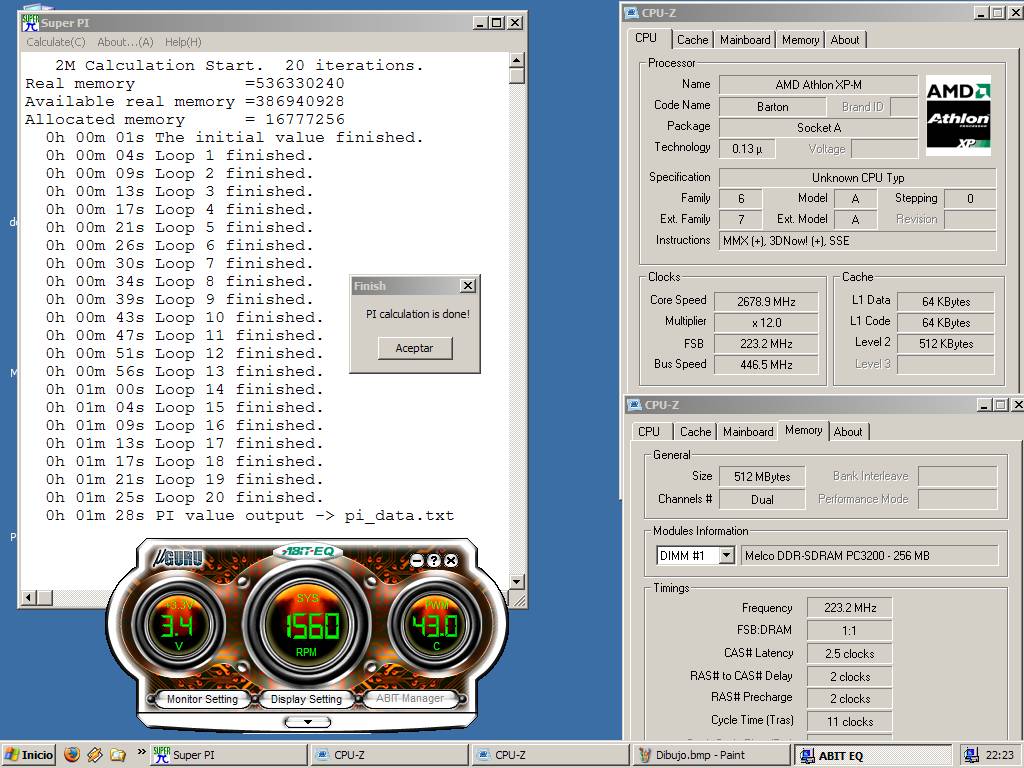Screen dimensions: 1024x768
Task: Switch to the Mainboard tab in top CPU-Z
Action: (x=745, y=40)
